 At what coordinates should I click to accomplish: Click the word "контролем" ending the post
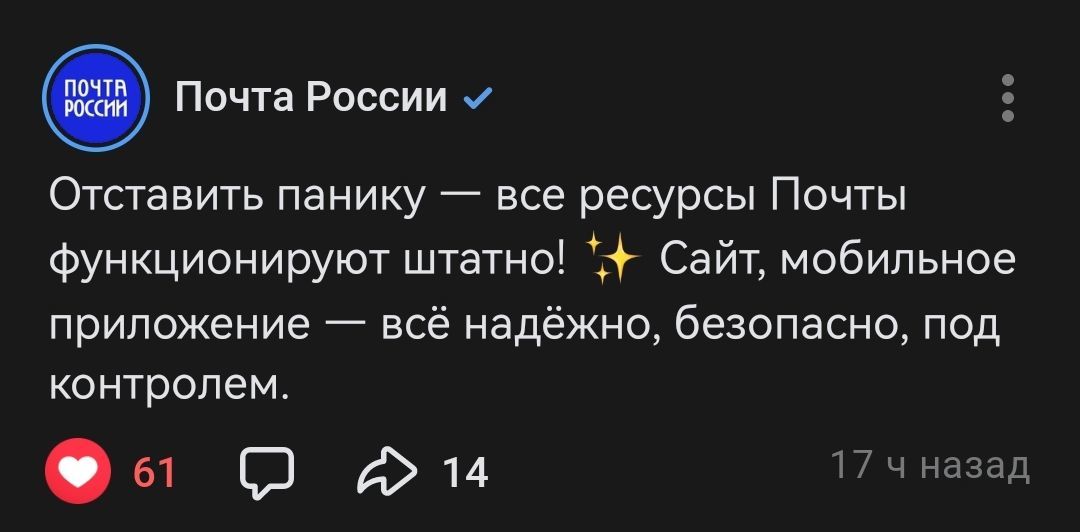click(x=167, y=383)
